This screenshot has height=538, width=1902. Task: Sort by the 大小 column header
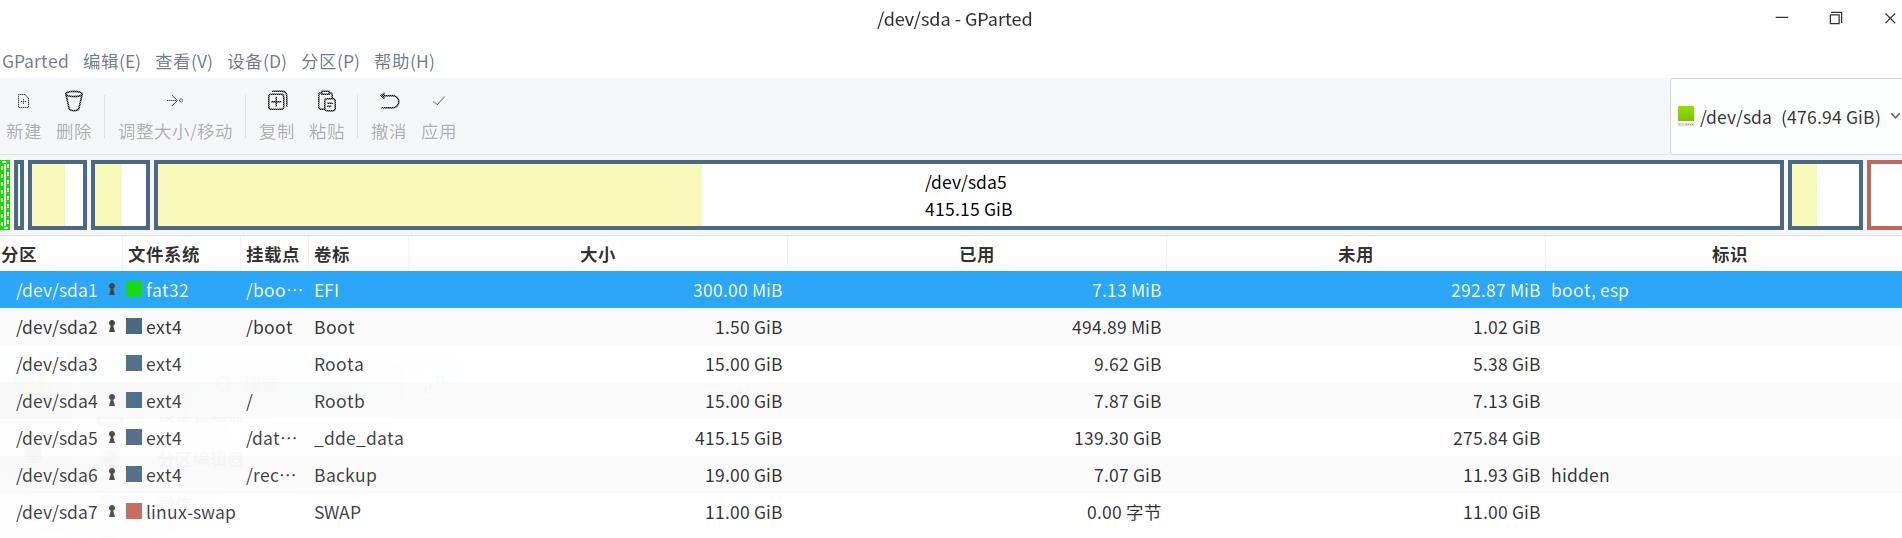tap(597, 255)
